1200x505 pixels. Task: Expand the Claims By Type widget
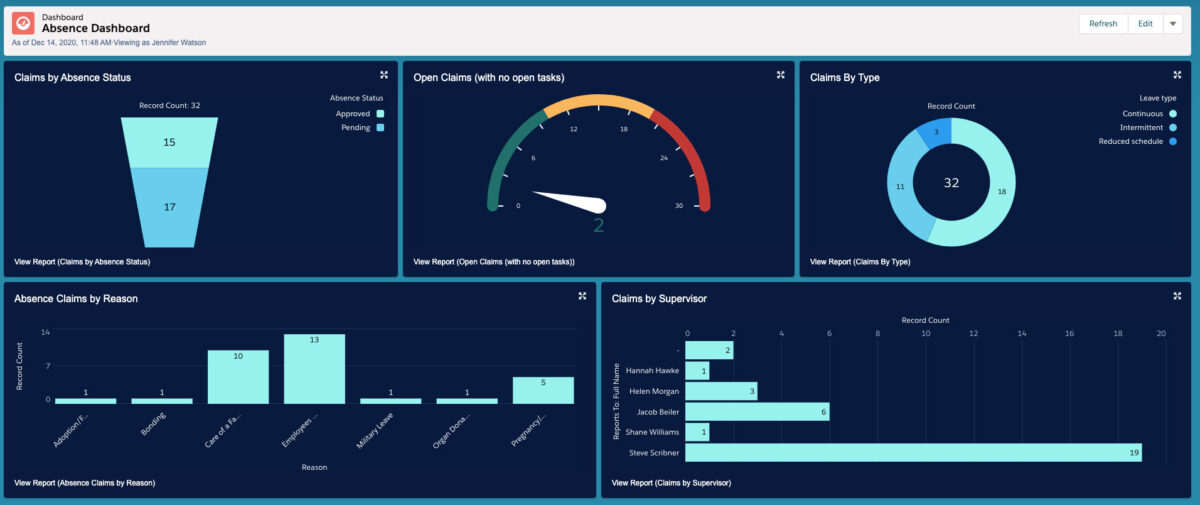1177,75
